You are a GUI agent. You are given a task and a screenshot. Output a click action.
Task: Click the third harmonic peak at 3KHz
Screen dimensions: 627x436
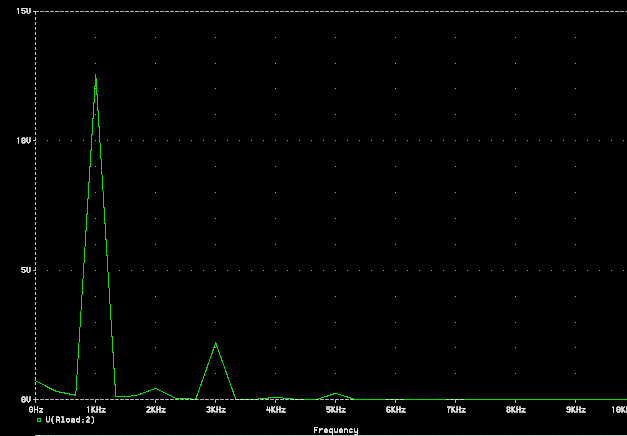click(215, 344)
